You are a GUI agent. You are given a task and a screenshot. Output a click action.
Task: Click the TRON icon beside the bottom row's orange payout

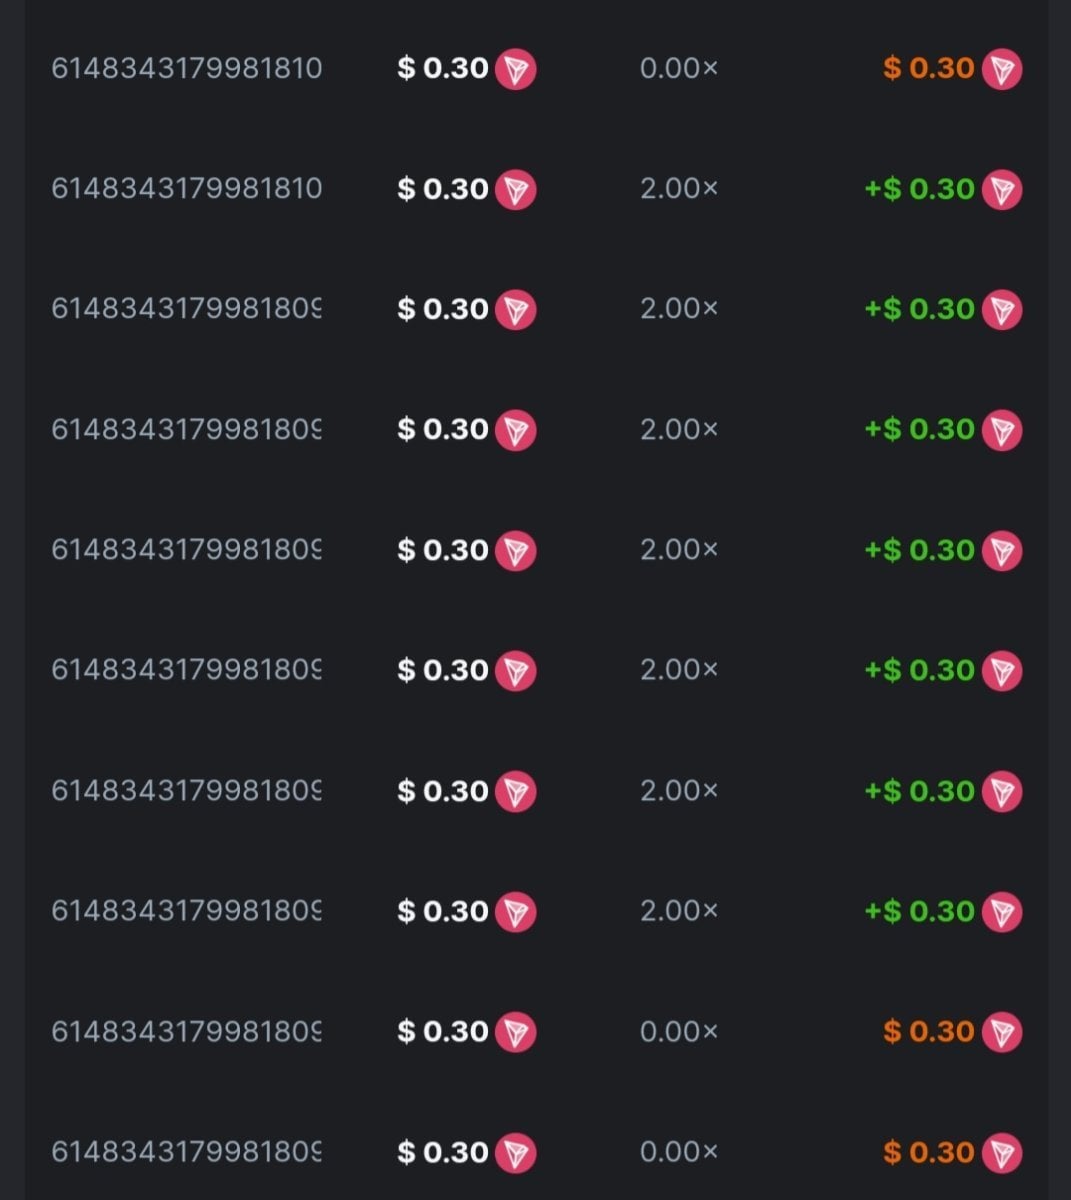tap(1001, 1153)
